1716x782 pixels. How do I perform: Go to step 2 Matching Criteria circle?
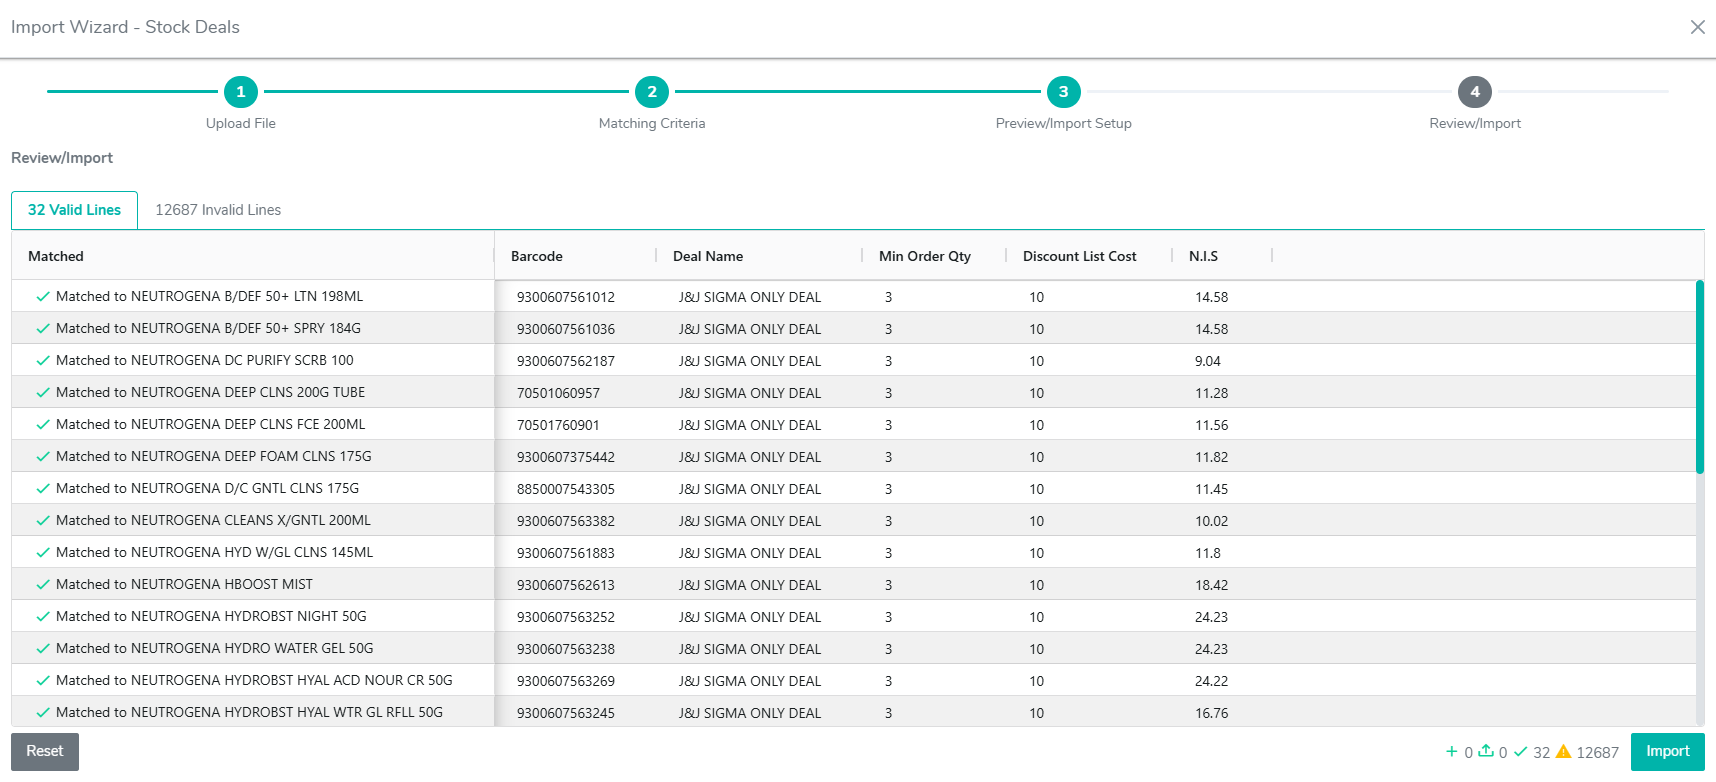pyautogui.click(x=652, y=92)
